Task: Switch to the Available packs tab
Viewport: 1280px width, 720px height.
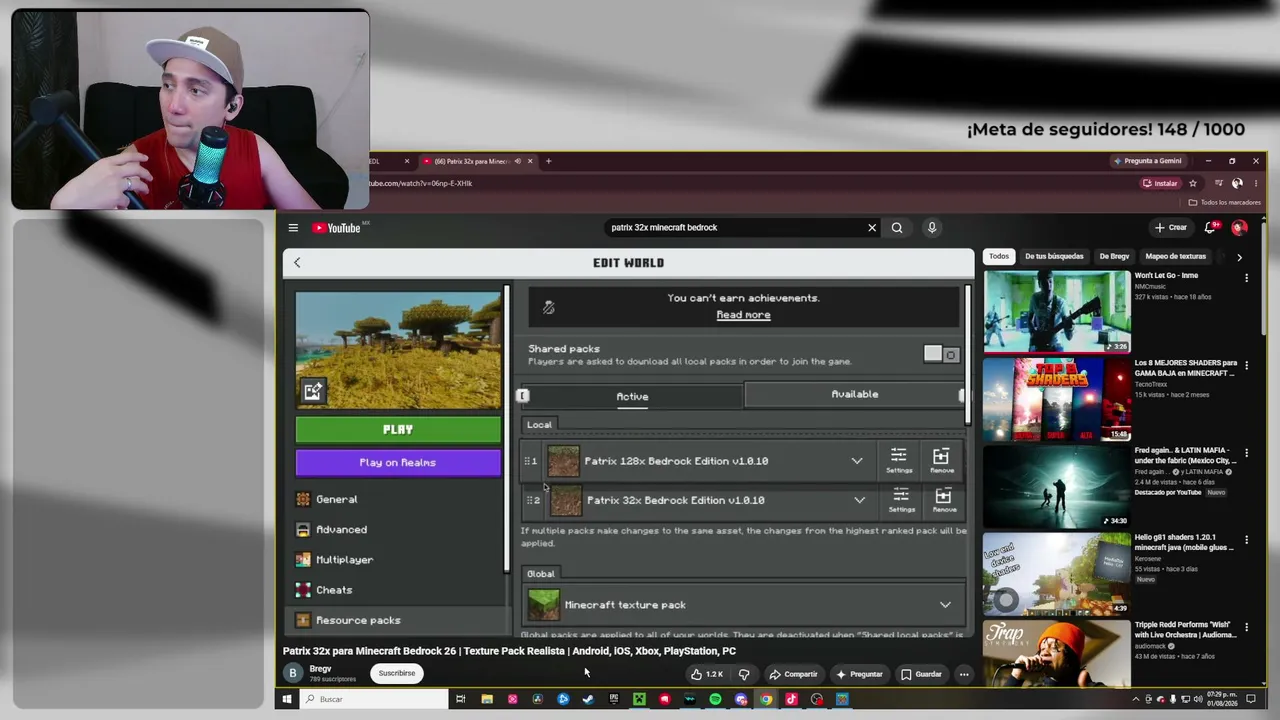Action: click(855, 394)
